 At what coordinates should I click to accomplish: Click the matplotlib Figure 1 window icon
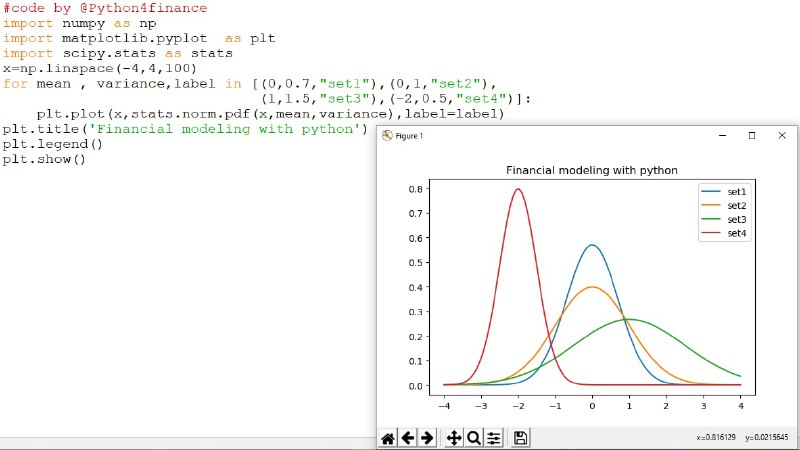pyautogui.click(x=387, y=136)
